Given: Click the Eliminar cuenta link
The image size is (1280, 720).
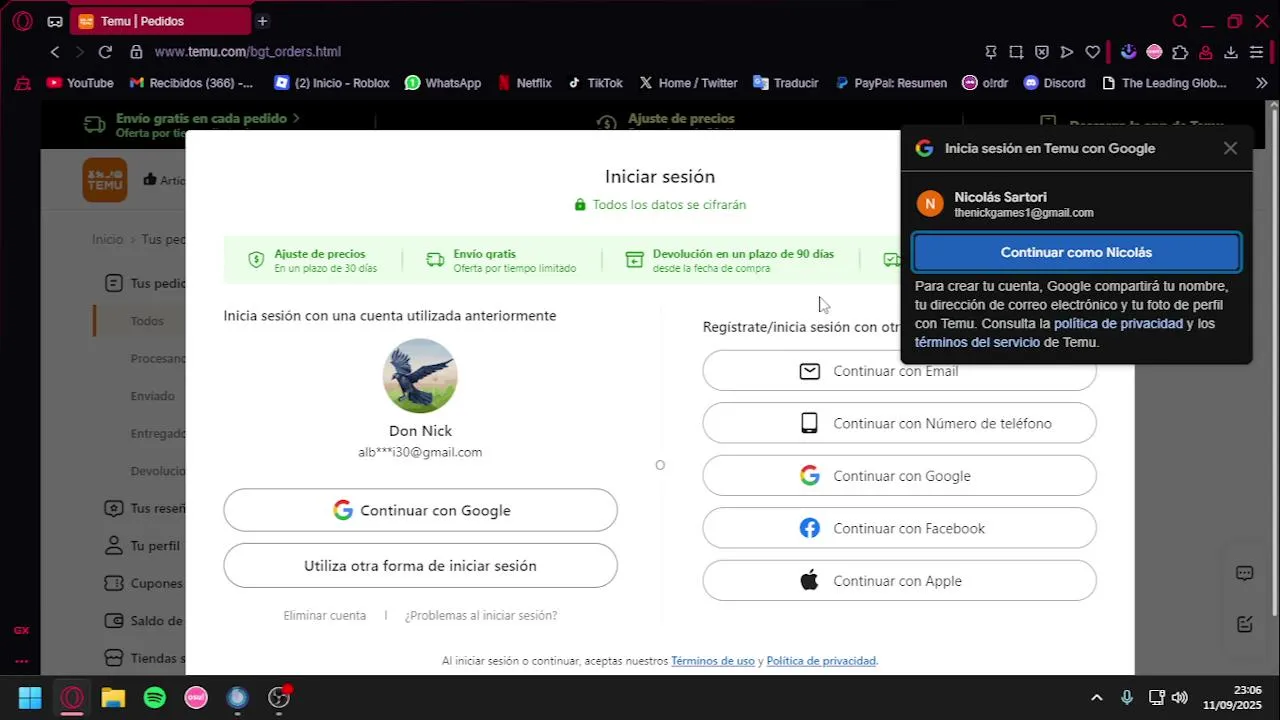Looking at the screenshot, I should [x=324, y=616].
